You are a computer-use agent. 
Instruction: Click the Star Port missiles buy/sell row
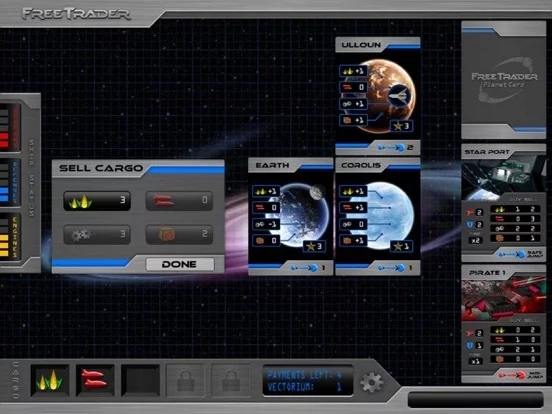(x=515, y=219)
